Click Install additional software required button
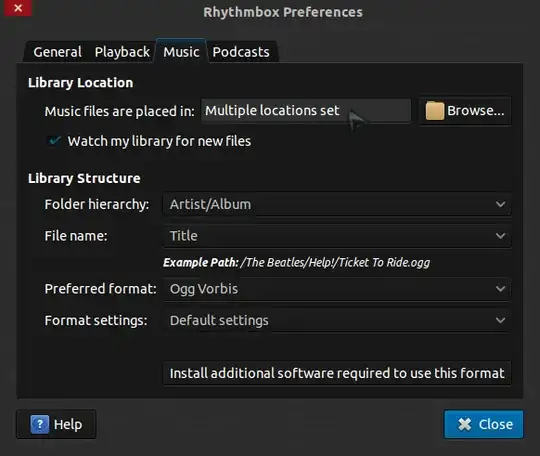Image resolution: width=540 pixels, height=456 pixels. 337,373
